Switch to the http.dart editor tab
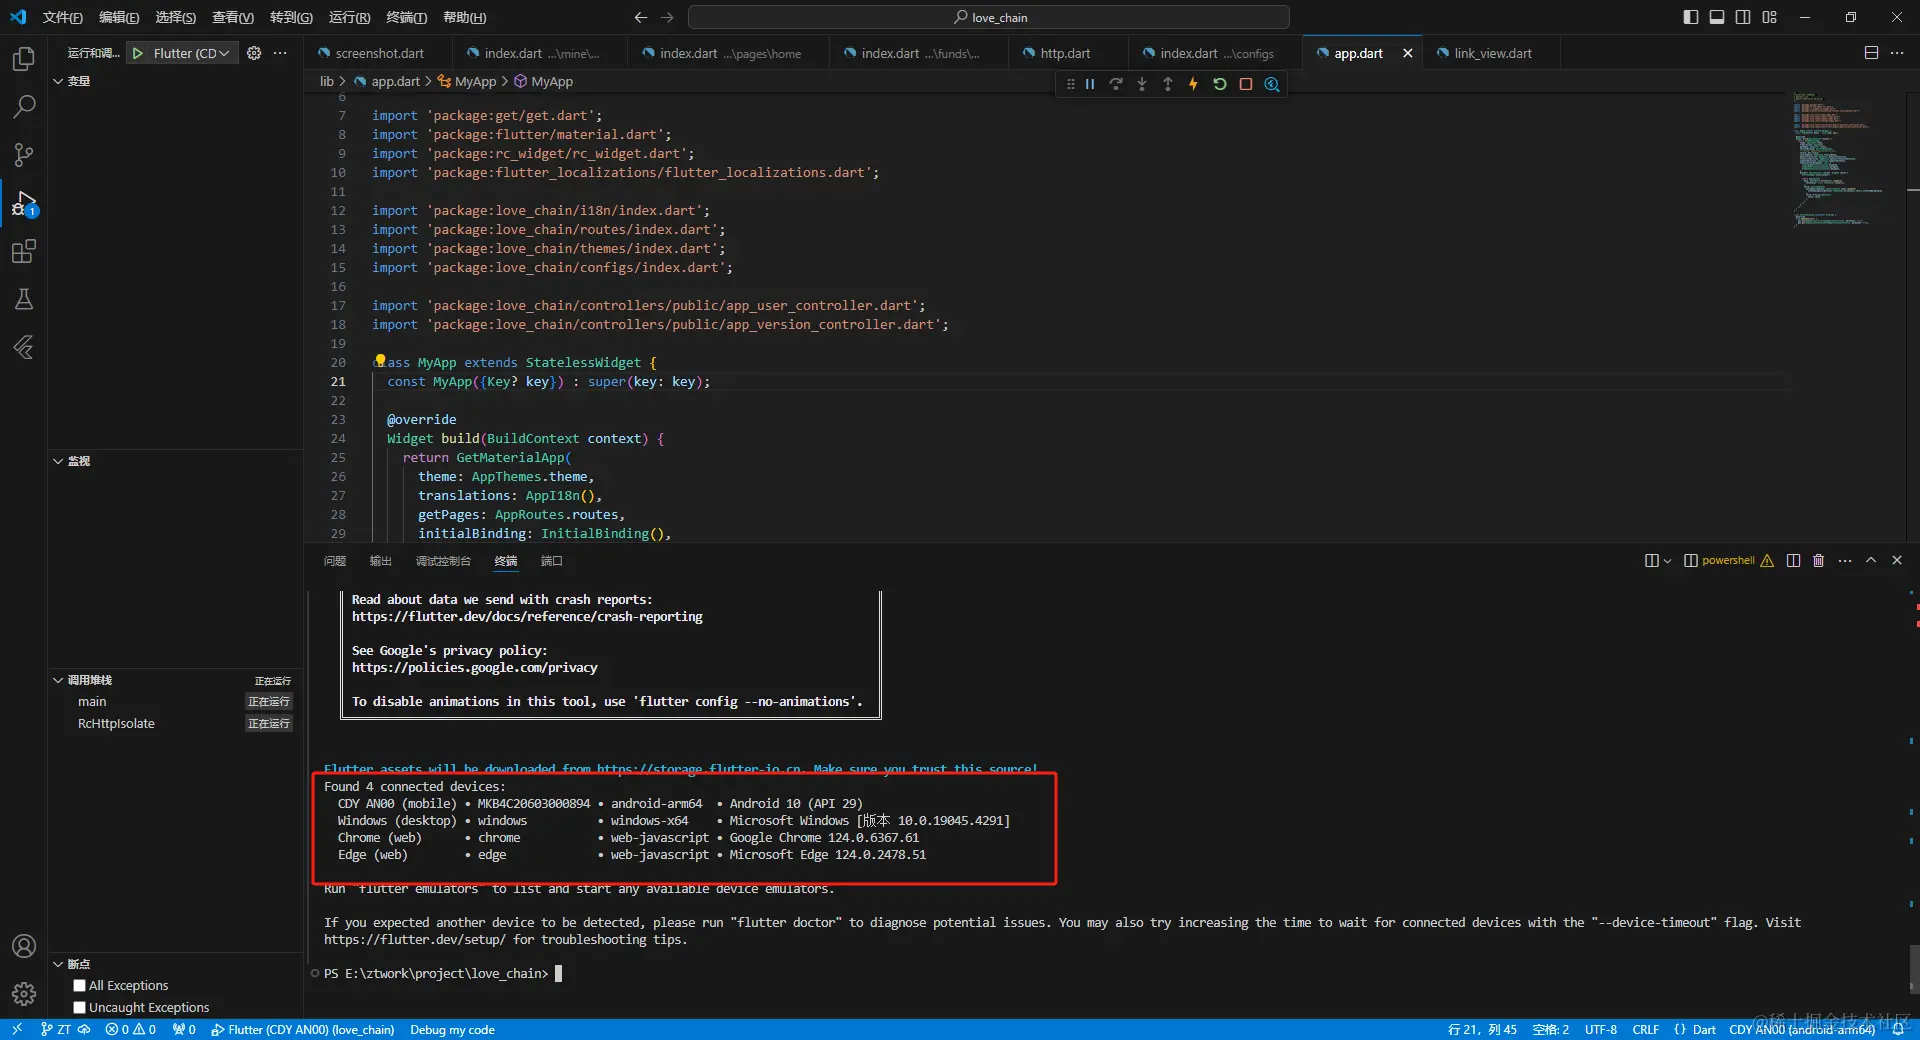This screenshot has height=1040, width=1920. click(1065, 53)
